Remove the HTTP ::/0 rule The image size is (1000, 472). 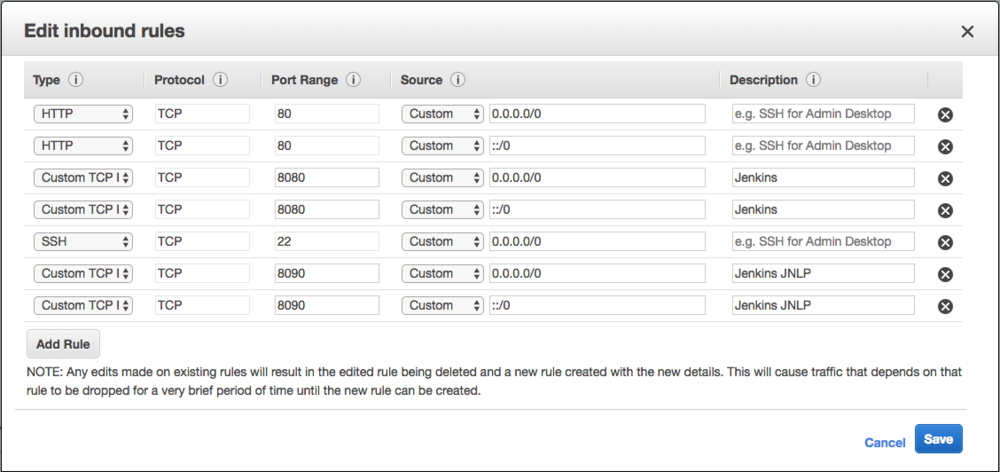point(945,147)
